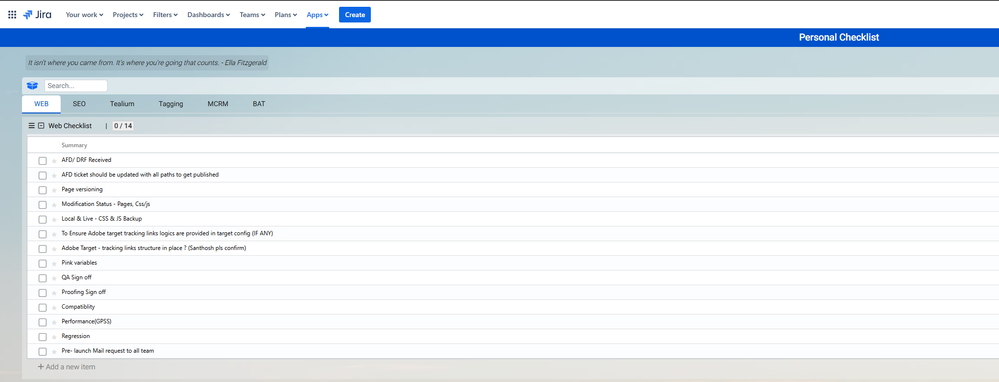
Task: Select the WEB tab
Action: 41,104
